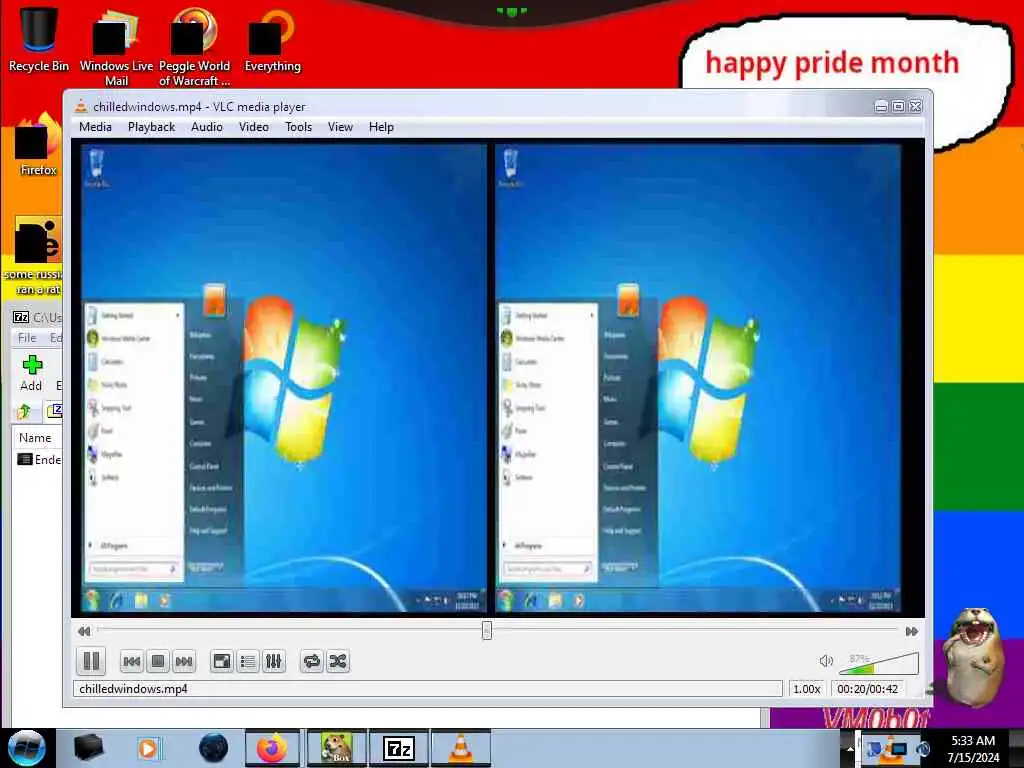Open Windows Live Mail desktop shortcut
1024x768 pixels.
pos(116,47)
